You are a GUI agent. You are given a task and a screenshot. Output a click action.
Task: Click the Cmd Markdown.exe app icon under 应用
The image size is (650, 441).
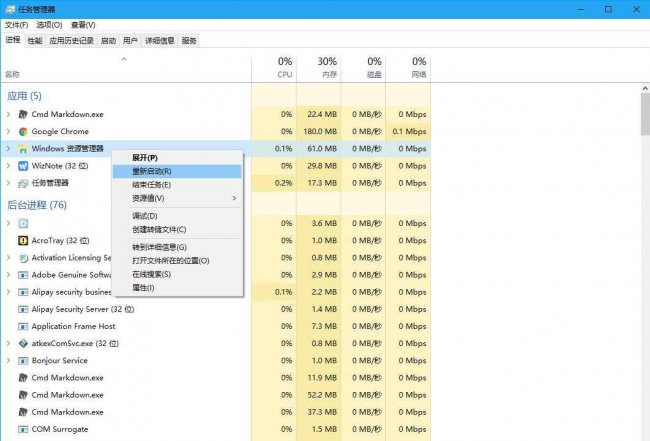(x=23, y=114)
